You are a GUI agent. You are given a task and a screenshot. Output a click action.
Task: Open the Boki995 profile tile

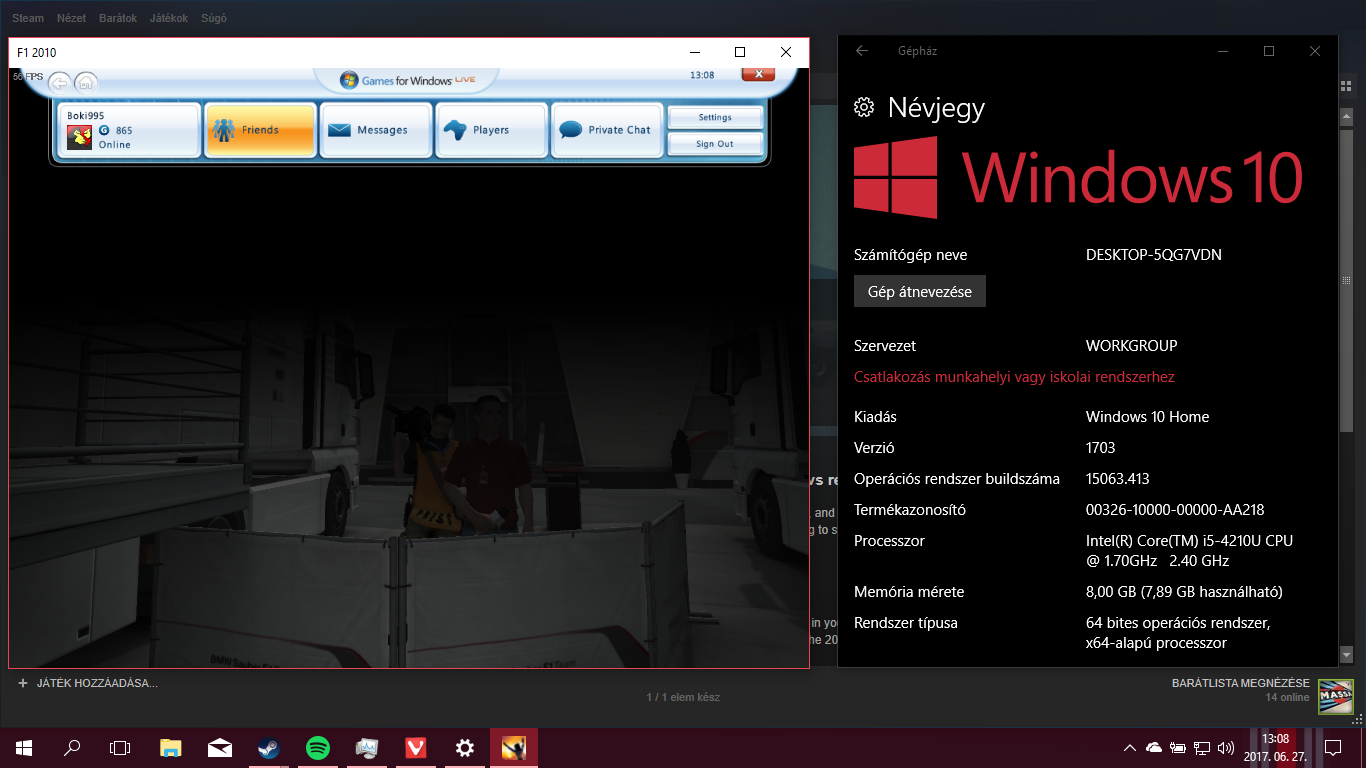[x=128, y=130]
